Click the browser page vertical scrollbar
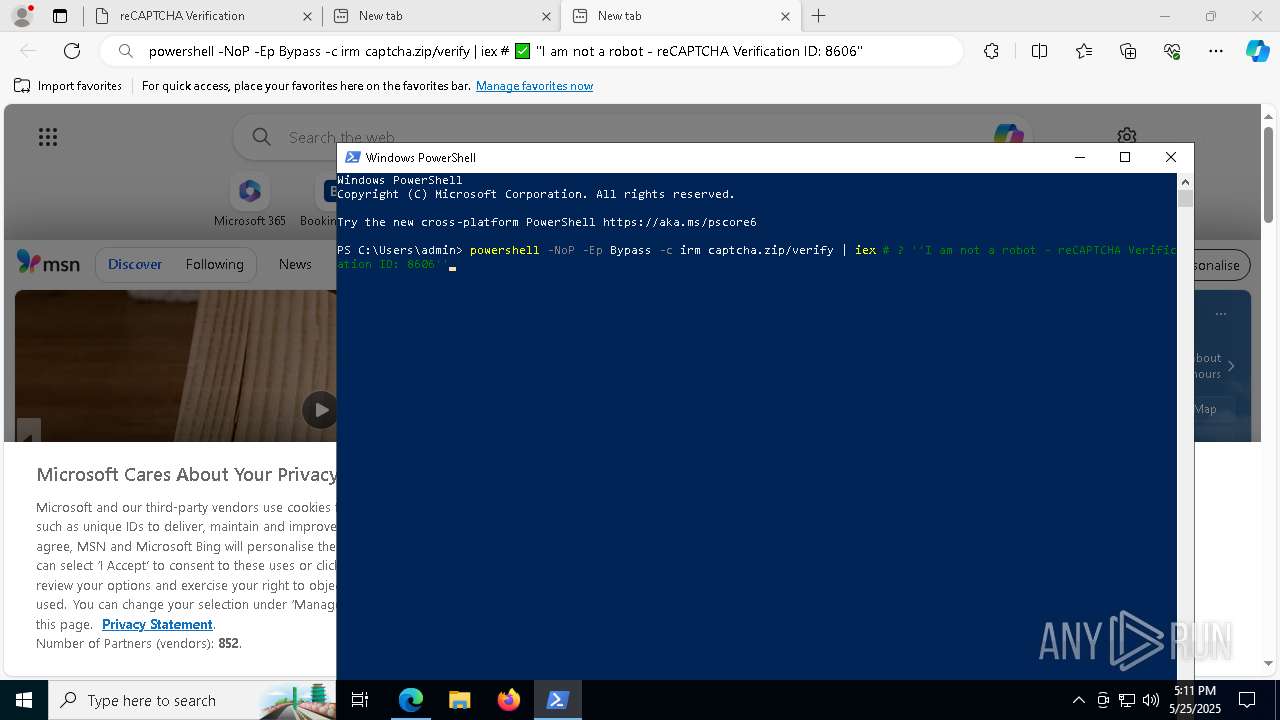 (x=1269, y=175)
